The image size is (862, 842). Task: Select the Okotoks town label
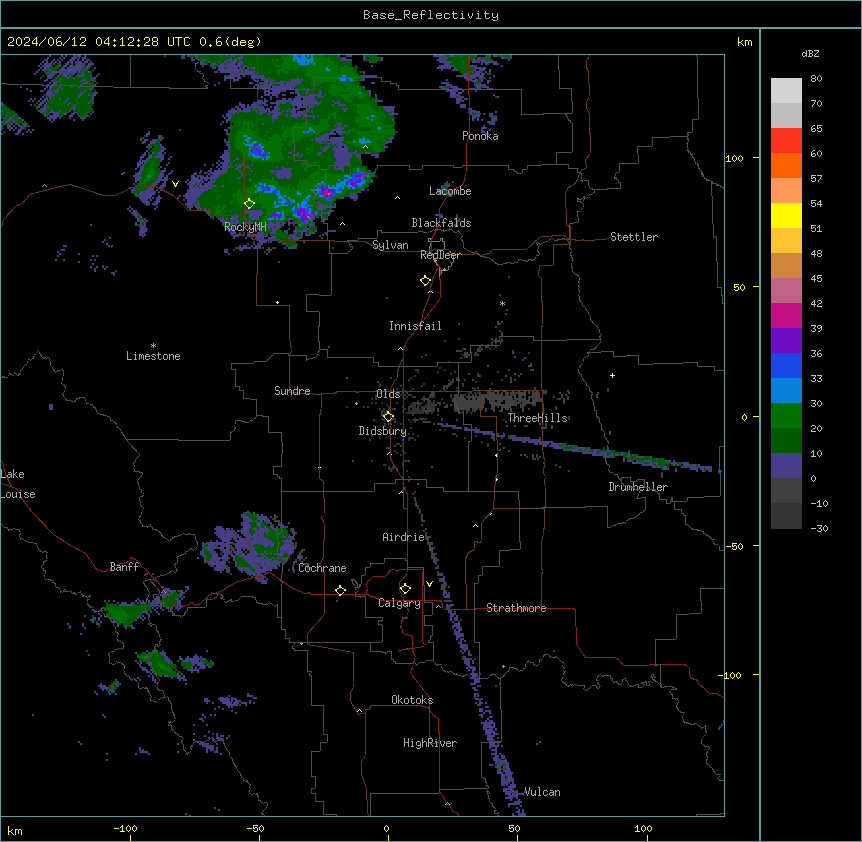412,700
